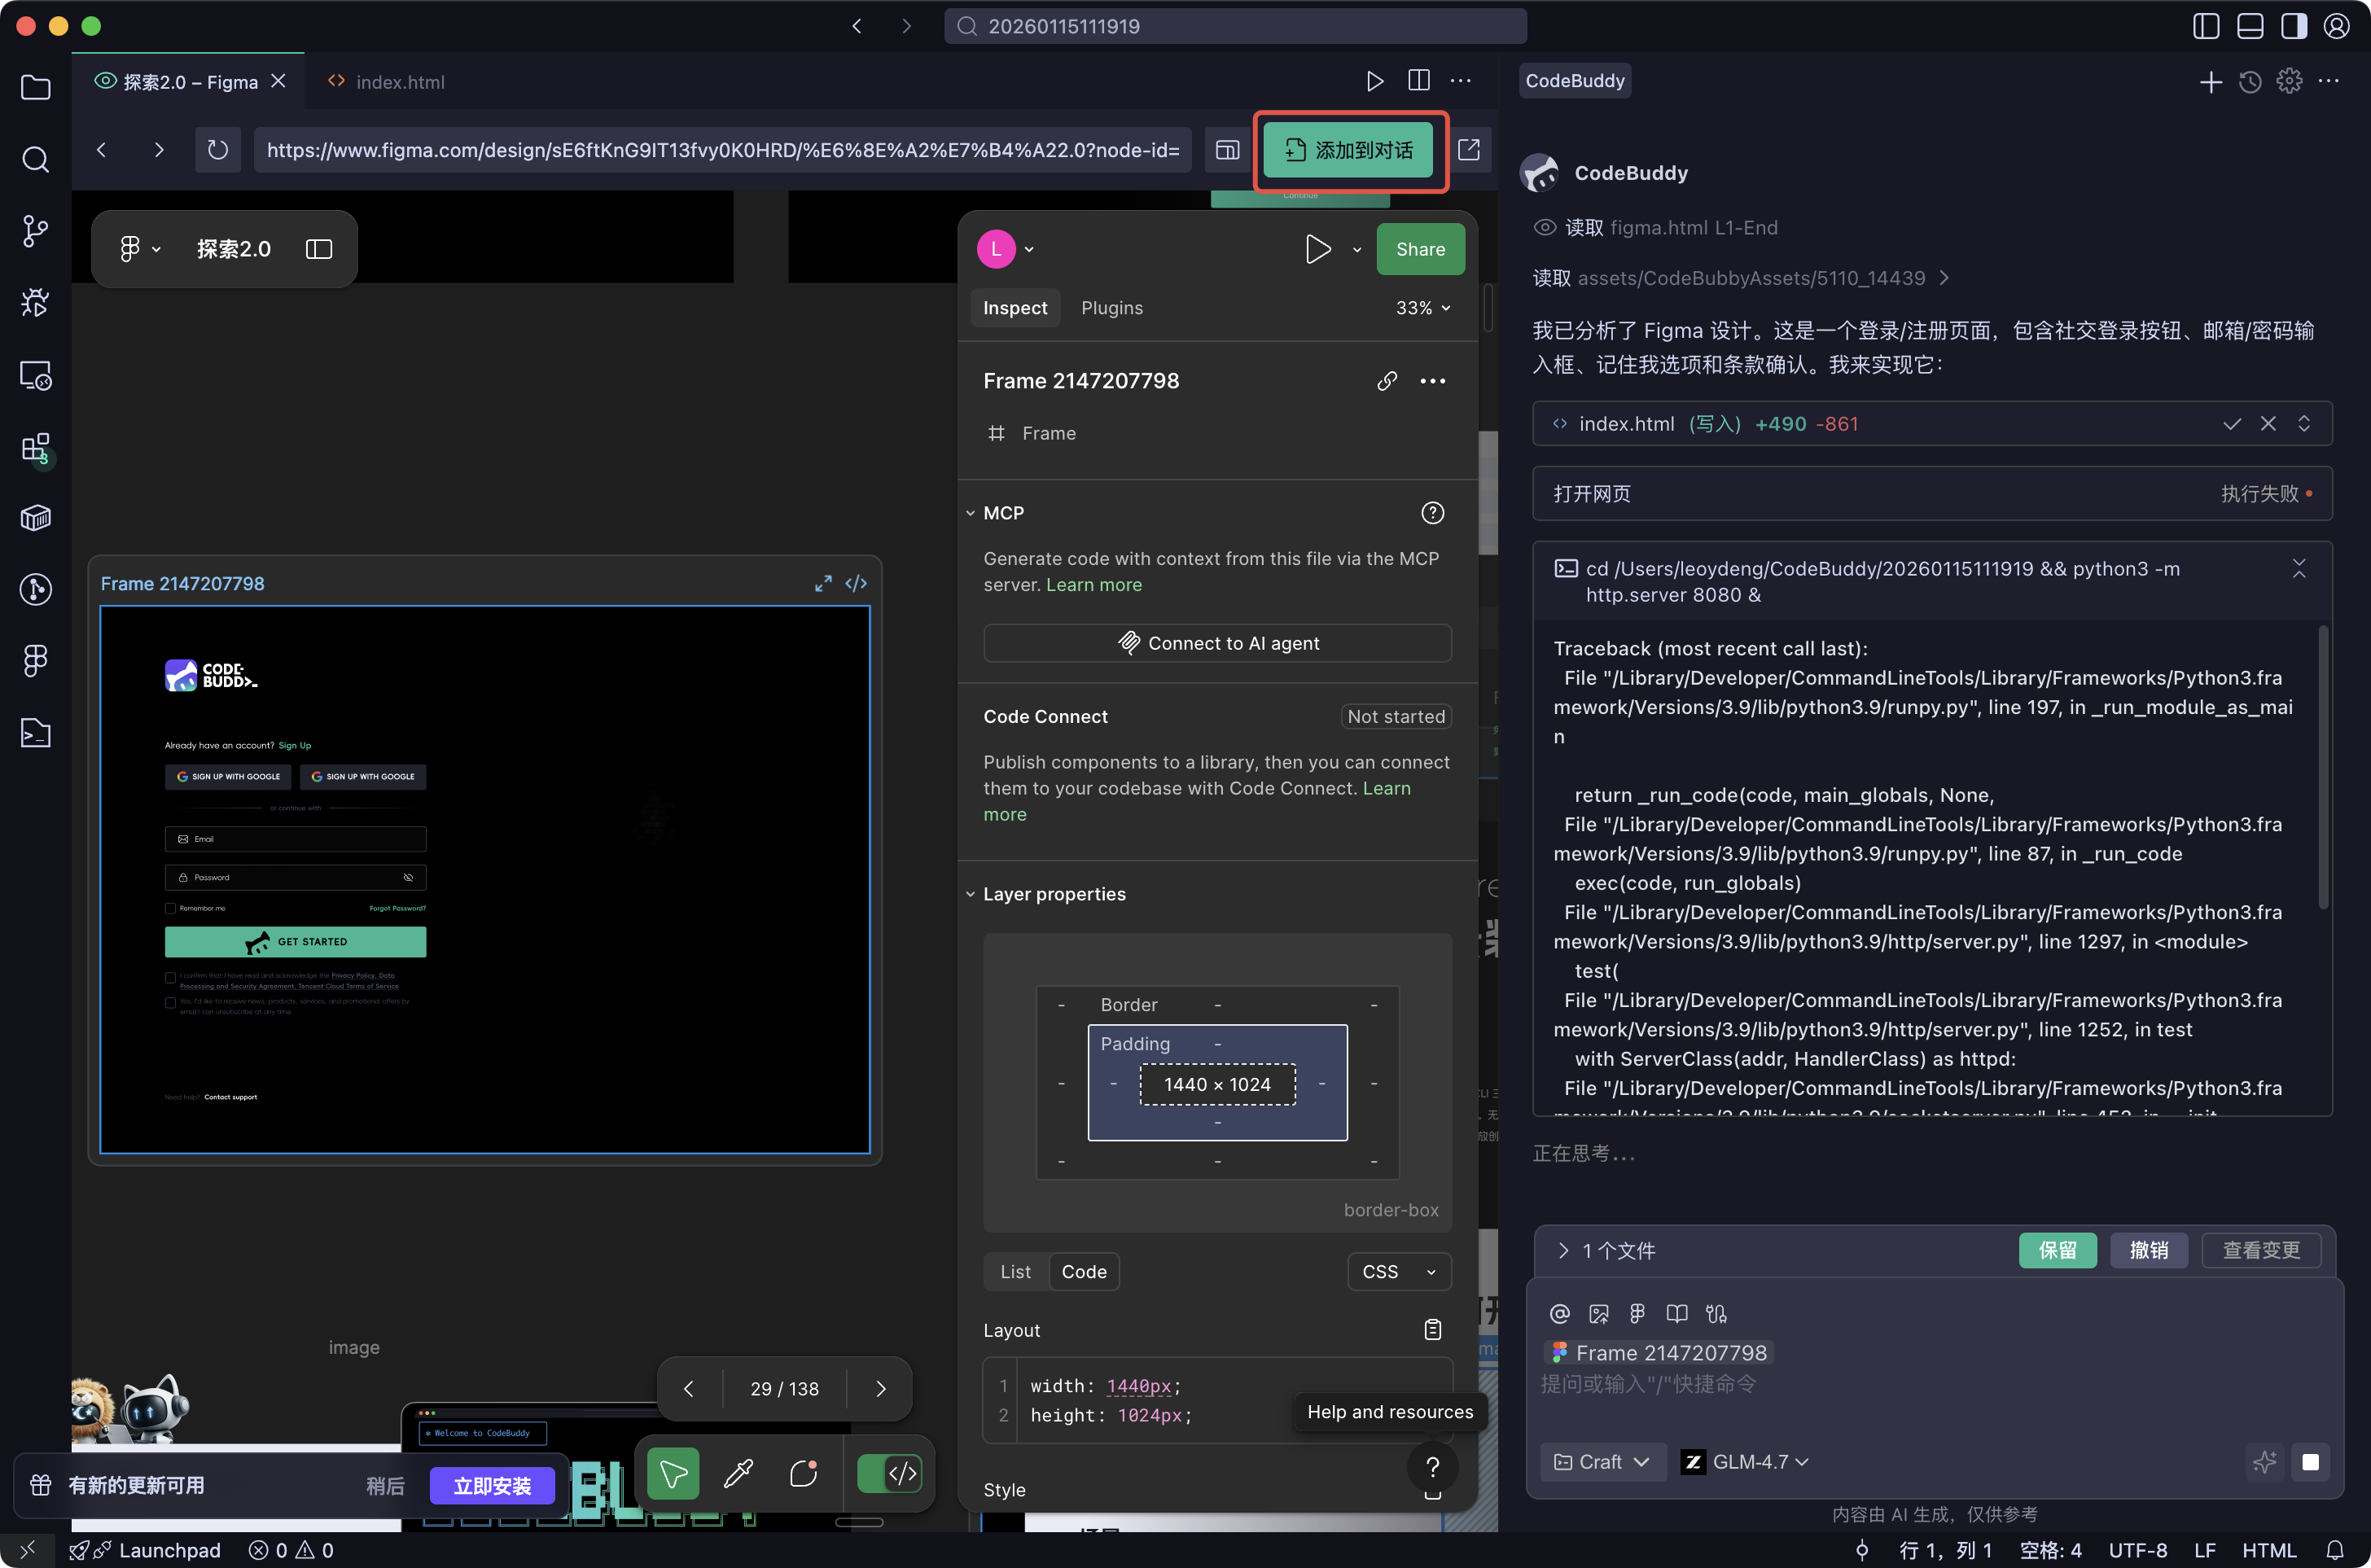
Task: Click the image attachment icon in chat
Action: [1598, 1314]
